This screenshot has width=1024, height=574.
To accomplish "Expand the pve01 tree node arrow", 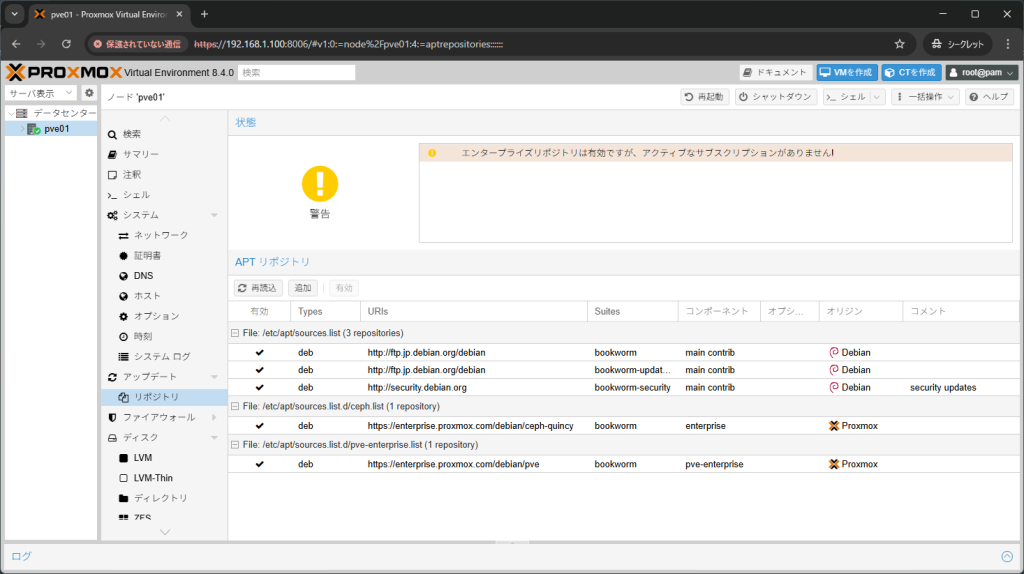I will pos(22,129).
